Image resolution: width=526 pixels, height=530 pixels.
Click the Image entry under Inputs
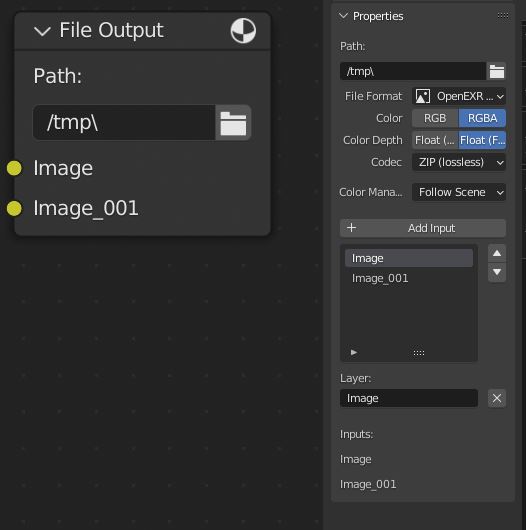tap(356, 459)
